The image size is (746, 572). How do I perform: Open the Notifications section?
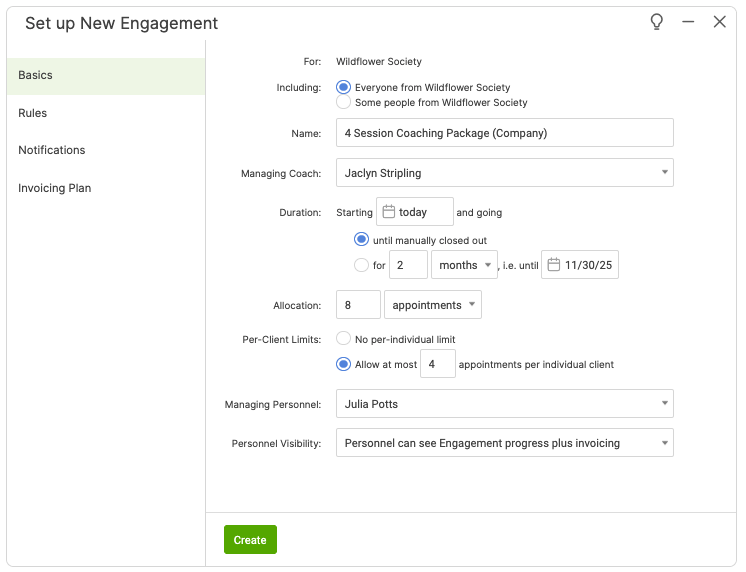52,150
